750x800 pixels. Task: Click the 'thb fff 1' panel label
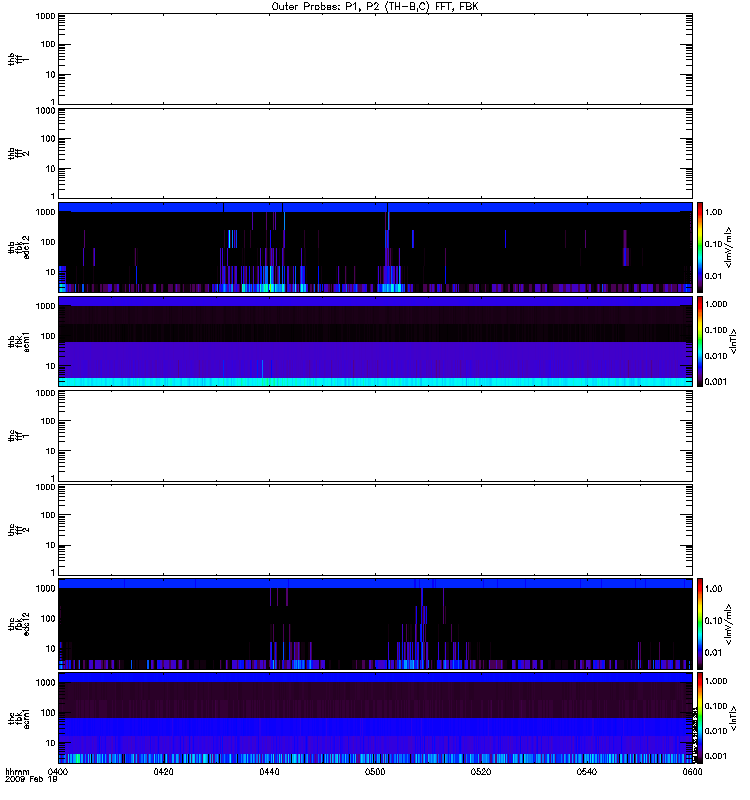[18, 59]
